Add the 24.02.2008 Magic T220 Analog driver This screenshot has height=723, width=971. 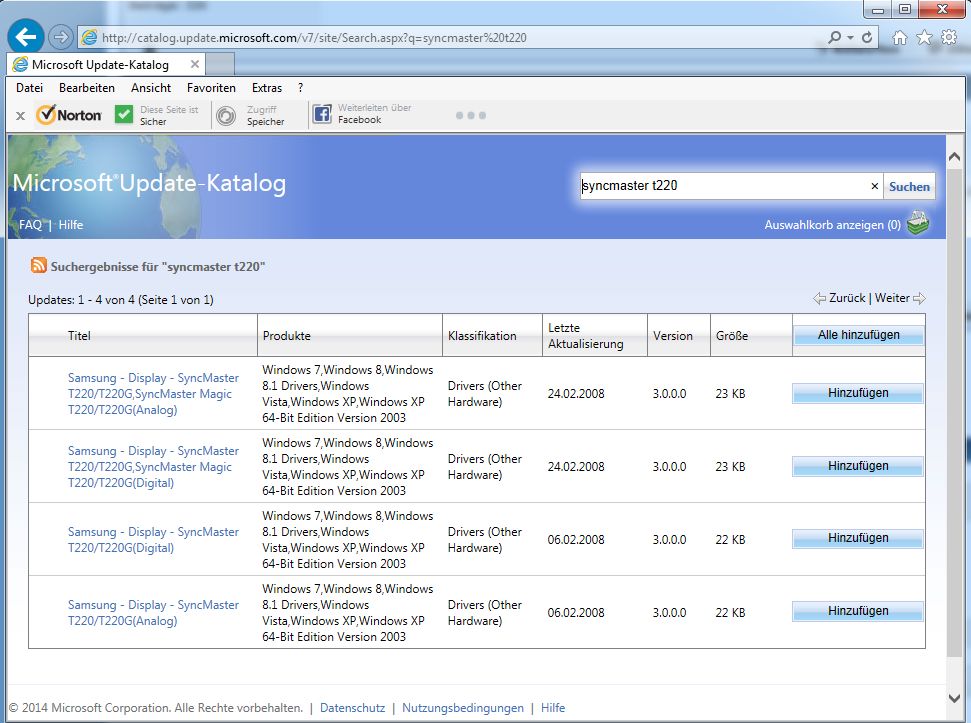click(858, 393)
